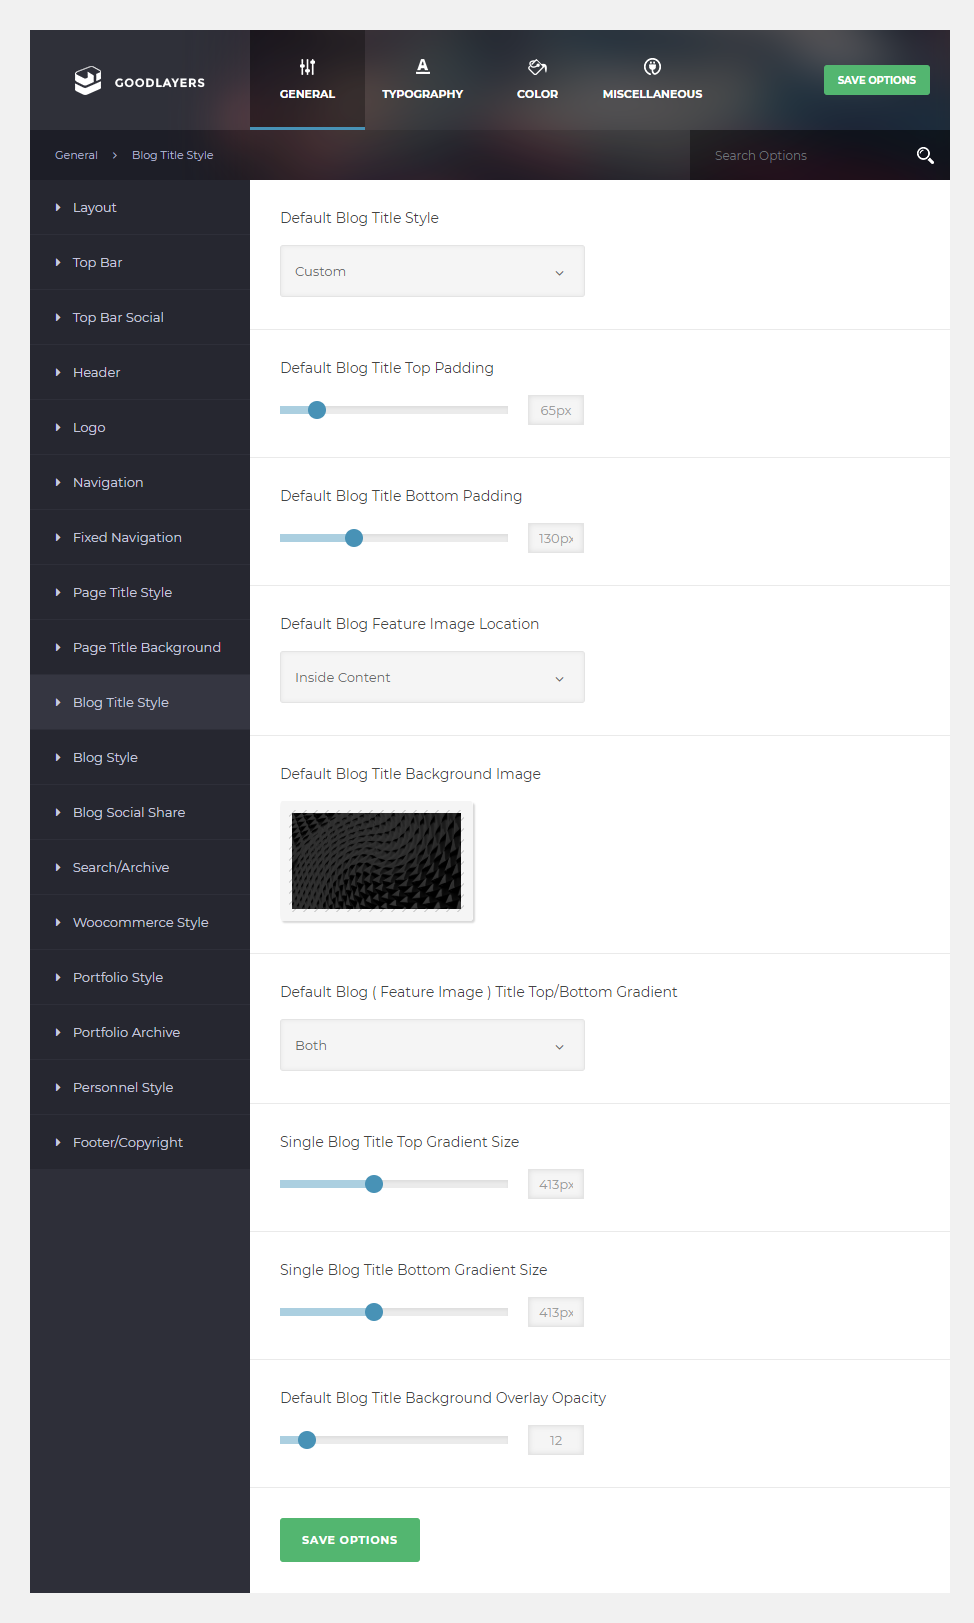Click the Miscellaneous tab plug icon
The image size is (974, 1623).
pyautogui.click(x=652, y=67)
